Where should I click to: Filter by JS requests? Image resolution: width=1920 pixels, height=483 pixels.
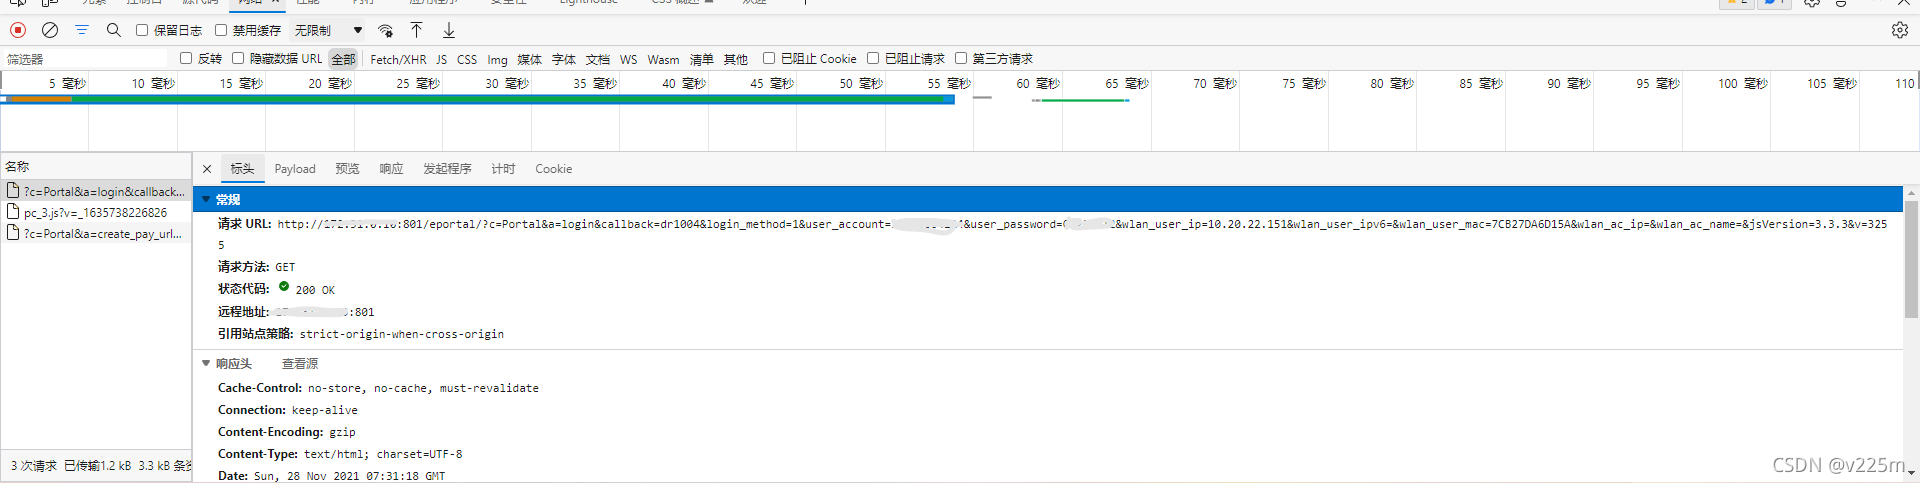[441, 59]
